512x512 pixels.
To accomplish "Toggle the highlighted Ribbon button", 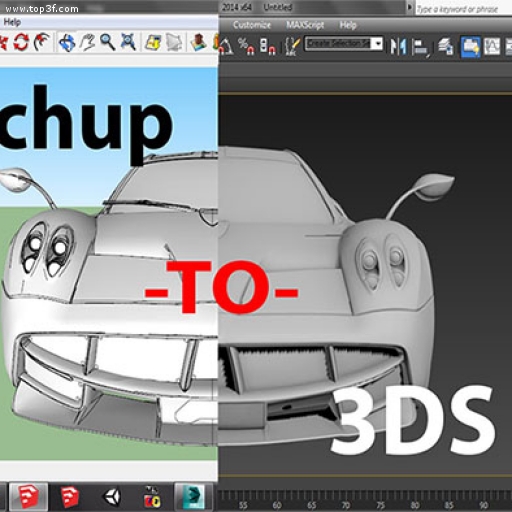I will 470,46.
